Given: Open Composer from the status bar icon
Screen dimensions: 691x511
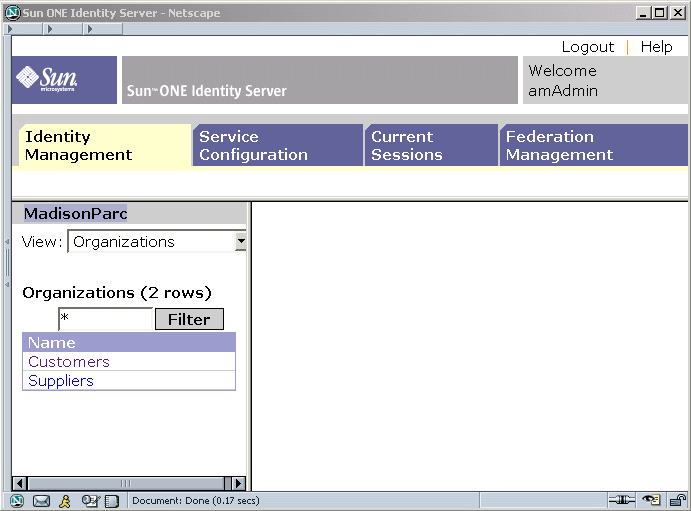Looking at the screenshot, I should click(90, 501).
